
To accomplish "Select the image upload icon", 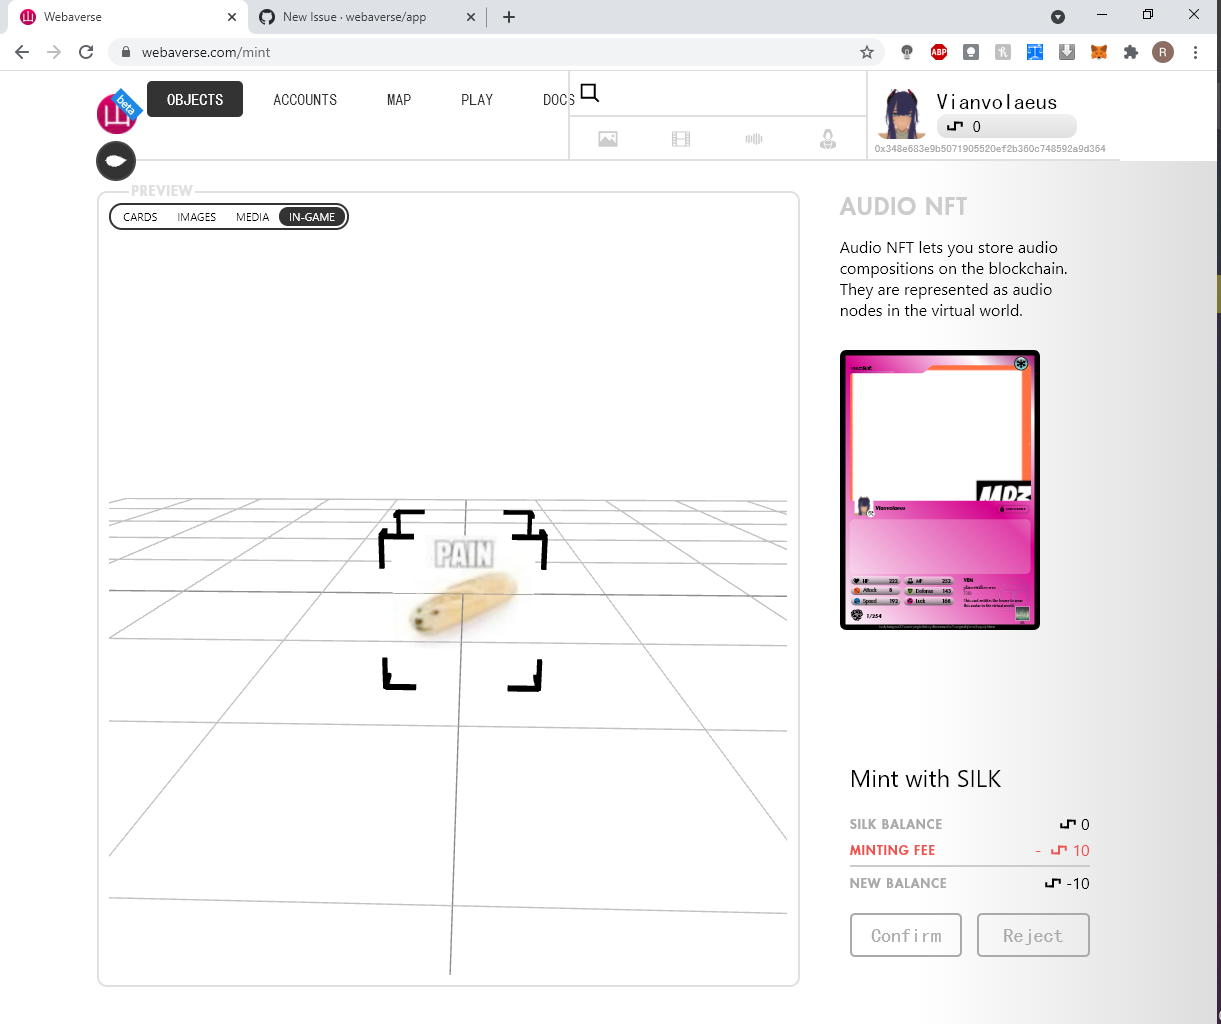I will coord(608,139).
